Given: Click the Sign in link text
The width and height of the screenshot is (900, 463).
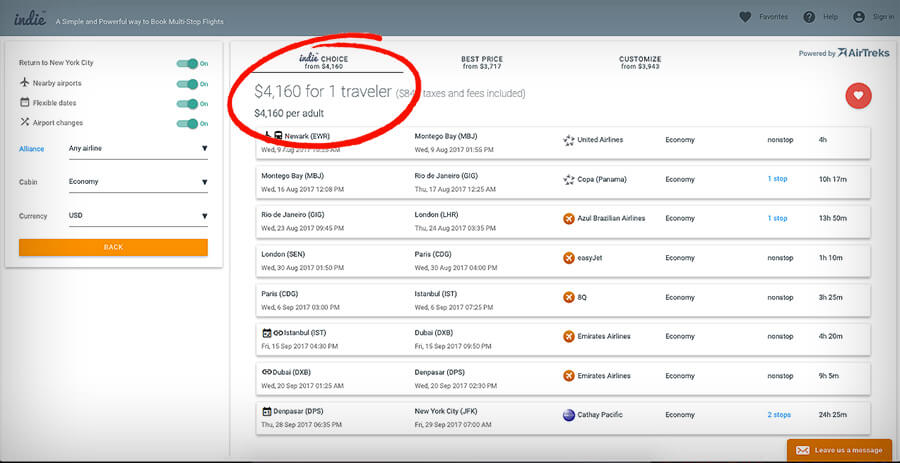Looking at the screenshot, I should (883, 17).
